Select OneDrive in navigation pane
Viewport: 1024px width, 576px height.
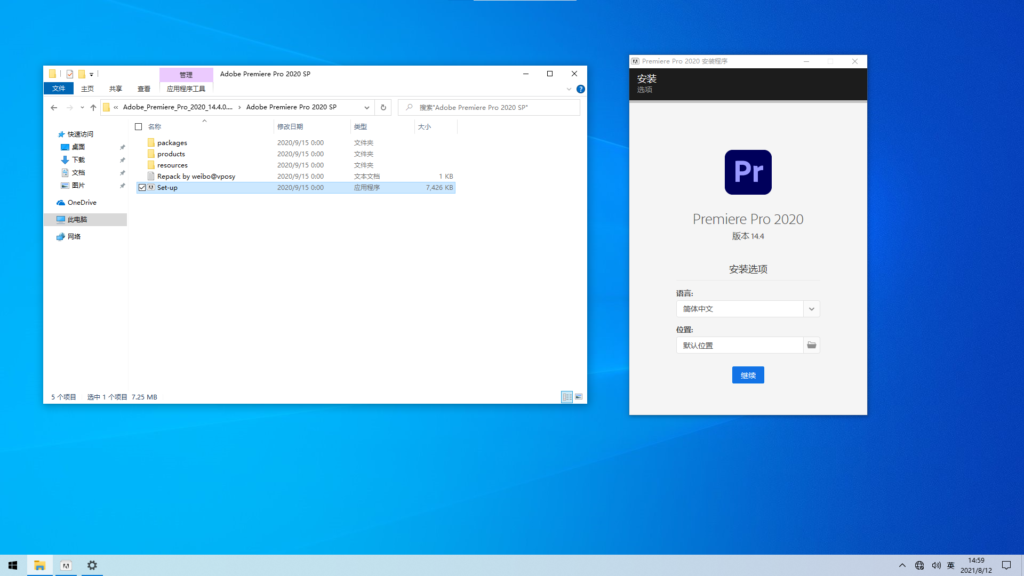point(82,202)
